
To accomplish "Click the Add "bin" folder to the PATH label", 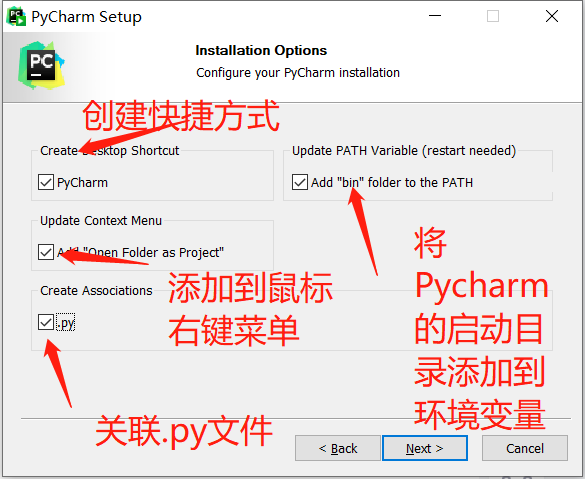I will tap(392, 182).
